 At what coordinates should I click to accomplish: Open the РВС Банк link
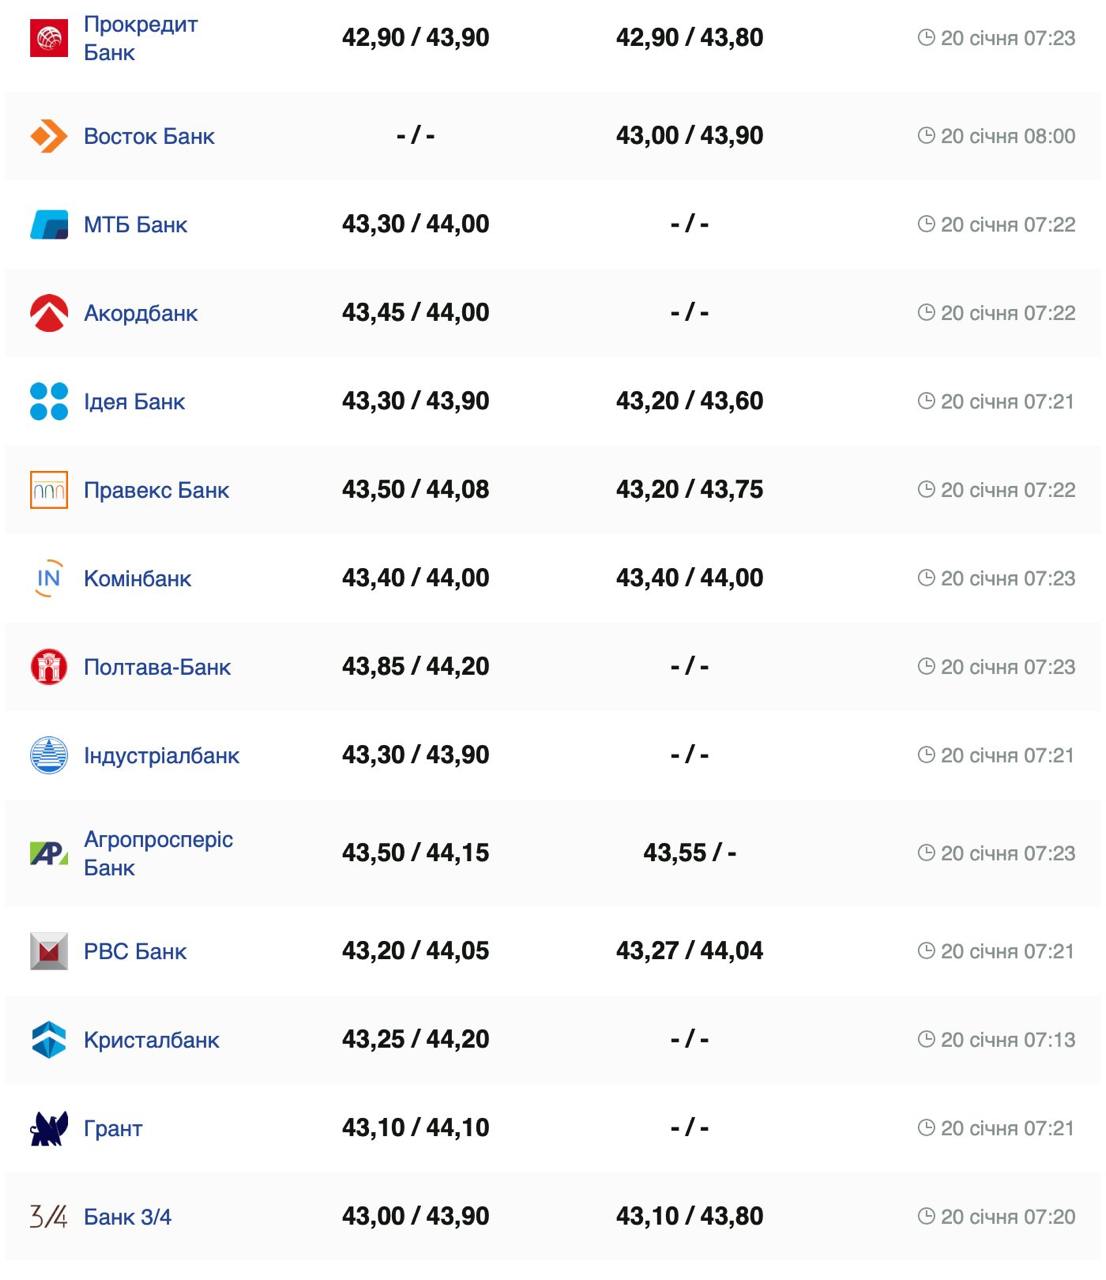pos(135,951)
